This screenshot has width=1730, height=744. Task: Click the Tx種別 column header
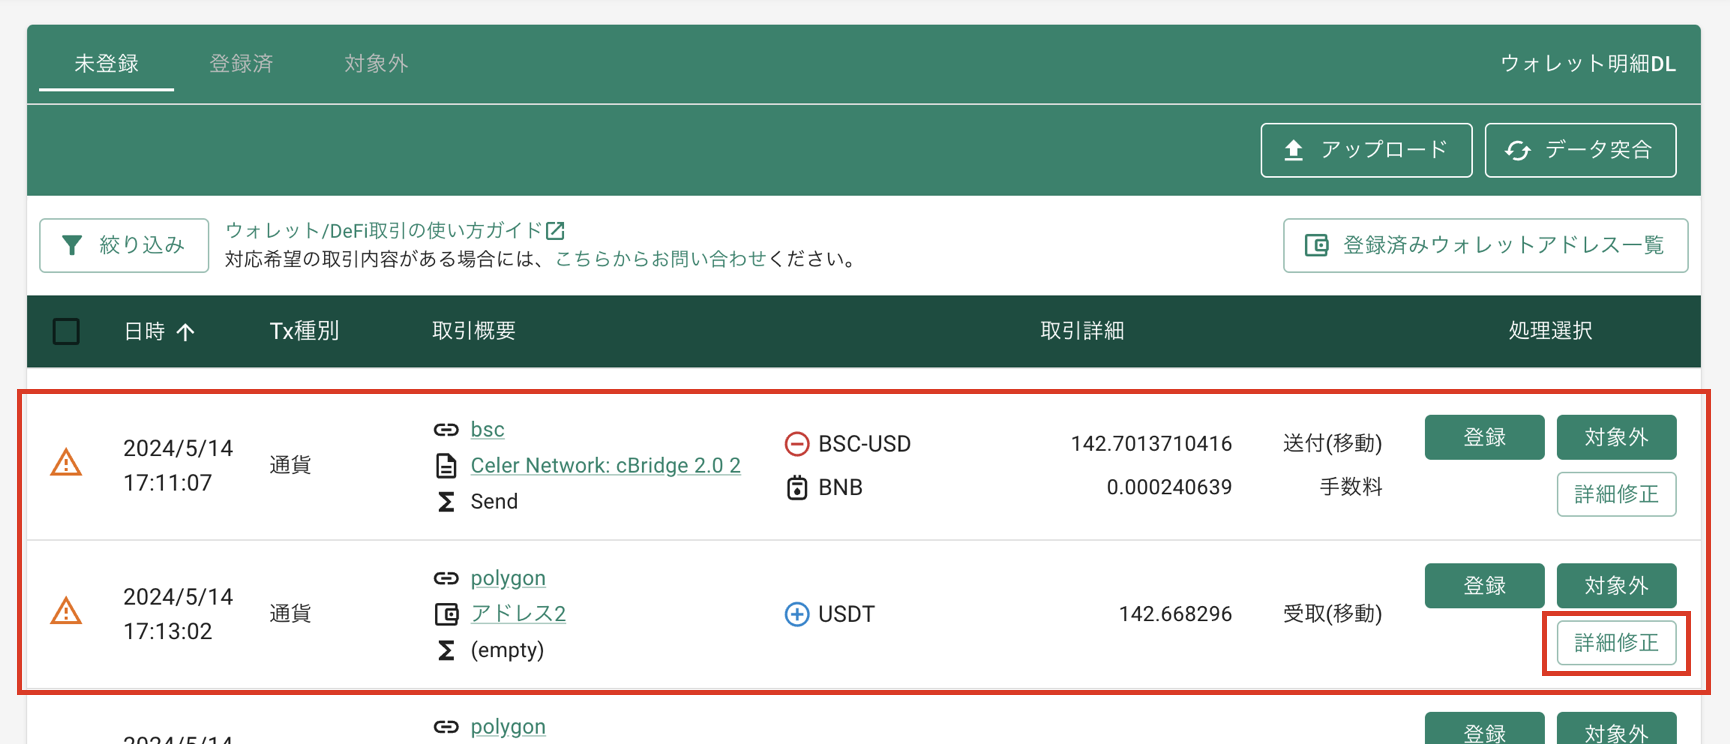(304, 331)
